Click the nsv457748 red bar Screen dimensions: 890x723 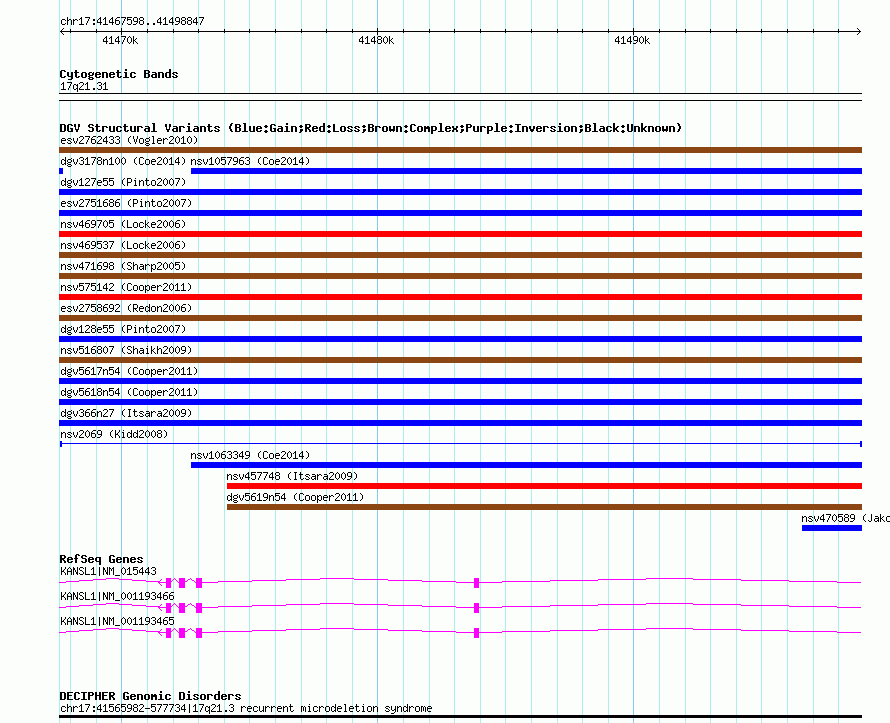click(x=543, y=486)
